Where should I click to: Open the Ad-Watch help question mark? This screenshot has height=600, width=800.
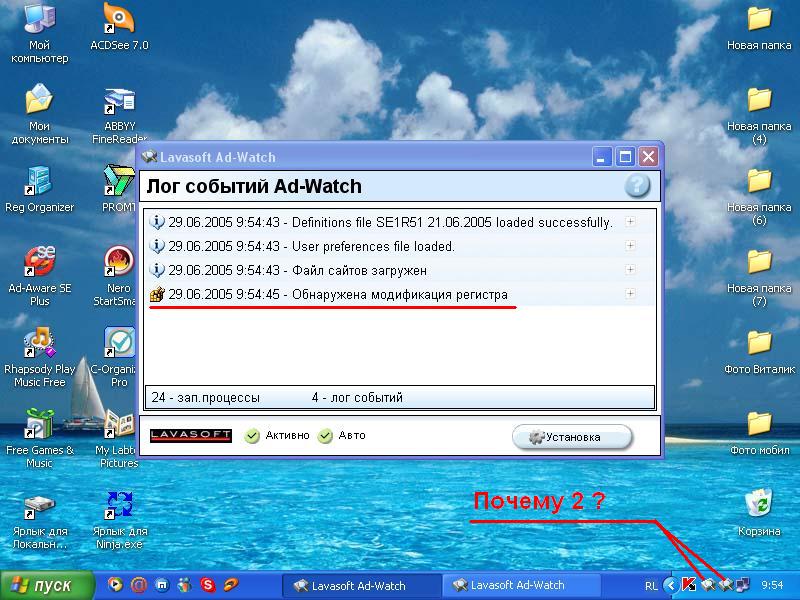tap(637, 186)
